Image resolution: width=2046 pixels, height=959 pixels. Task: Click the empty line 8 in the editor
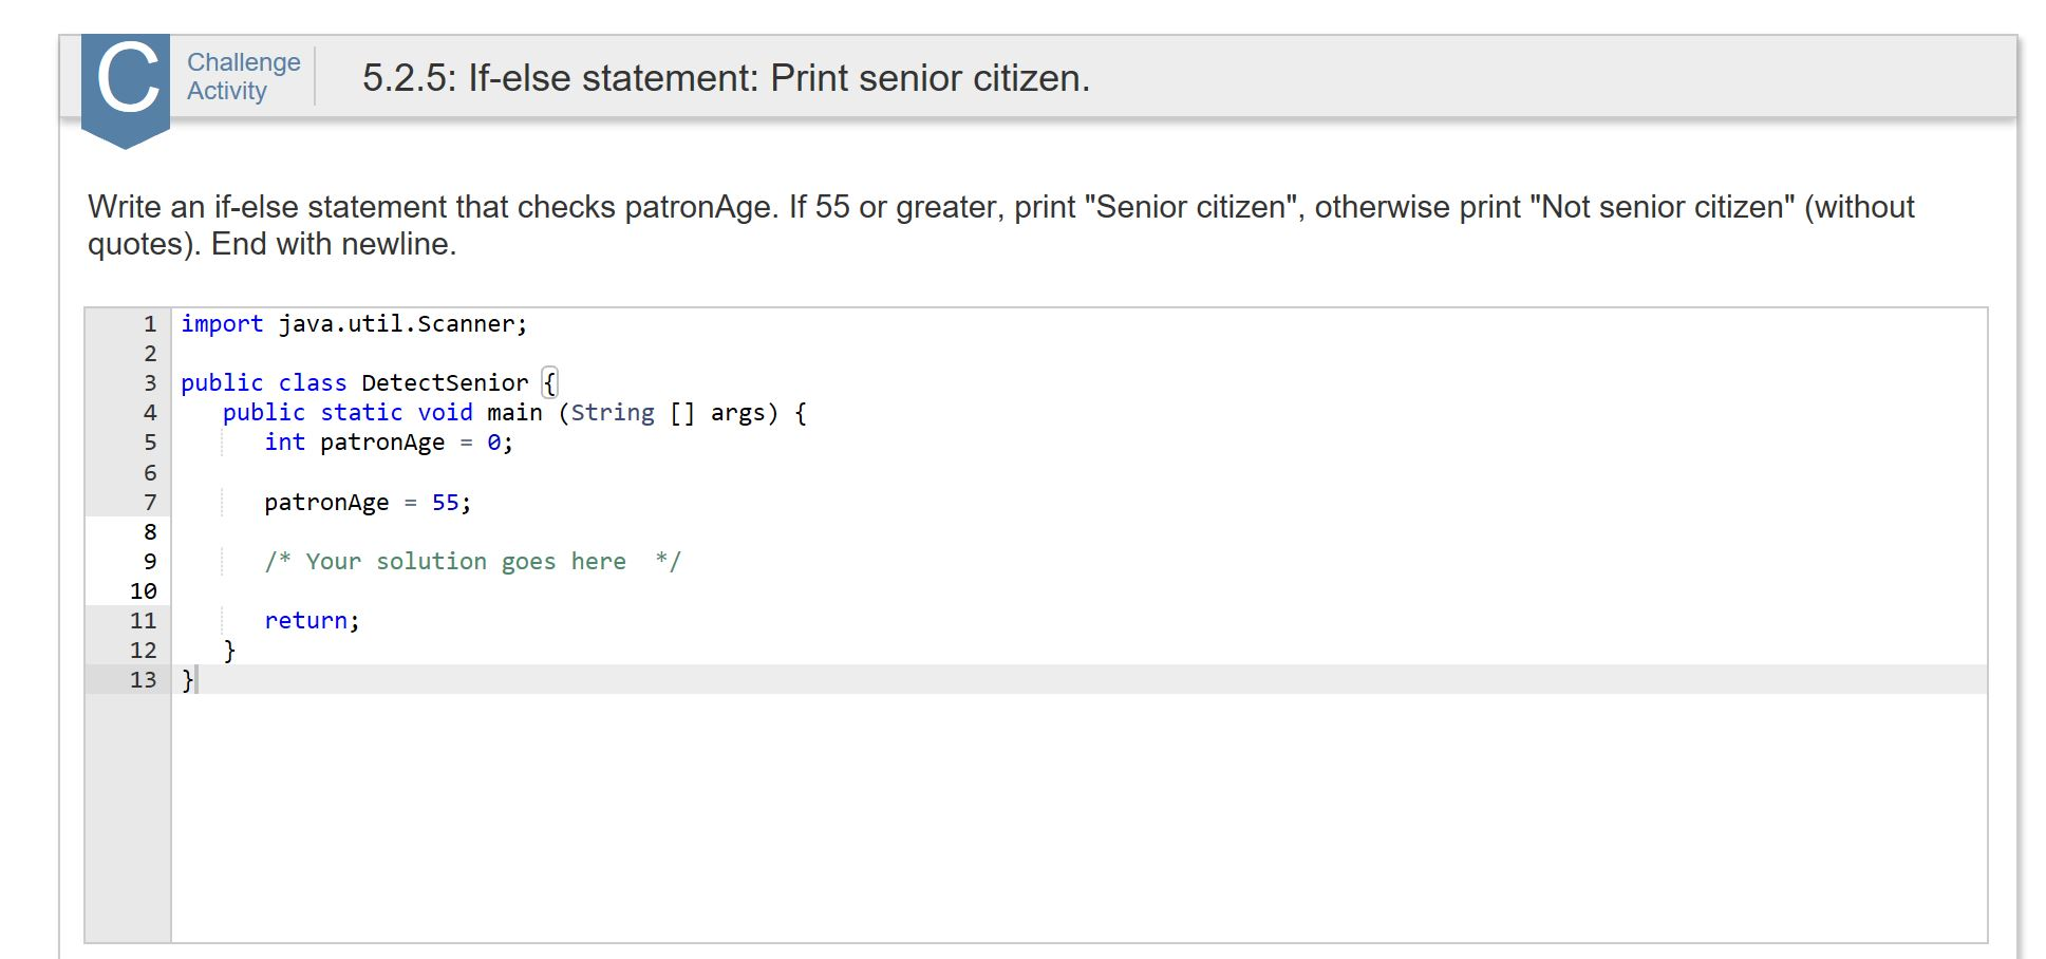[x=400, y=531]
